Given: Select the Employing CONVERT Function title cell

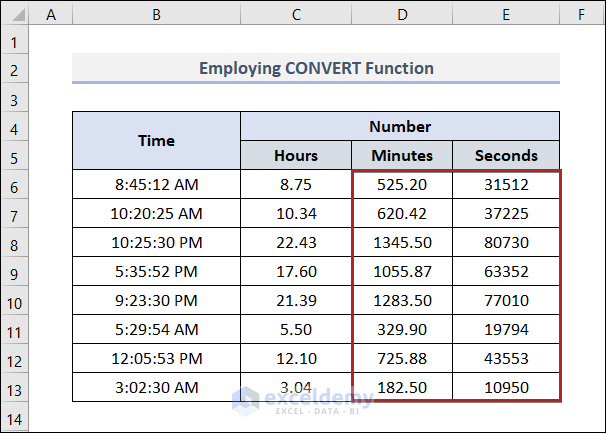Looking at the screenshot, I should point(316,68).
